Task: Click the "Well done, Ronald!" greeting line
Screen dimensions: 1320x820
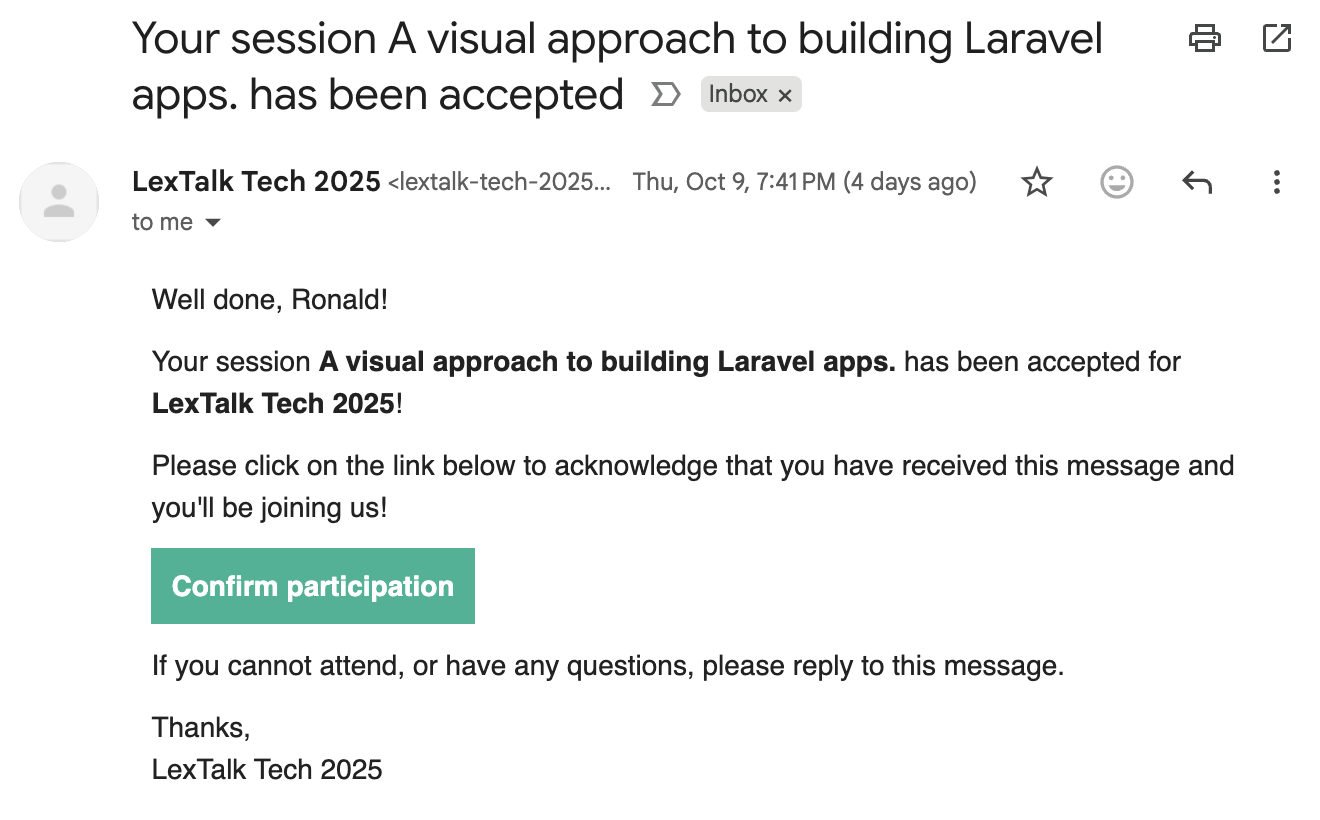Action: 270,299
